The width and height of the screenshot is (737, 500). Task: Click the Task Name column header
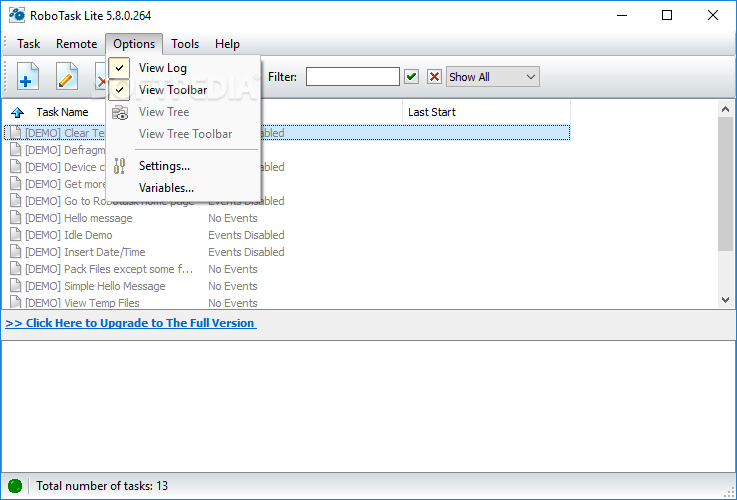coord(62,112)
